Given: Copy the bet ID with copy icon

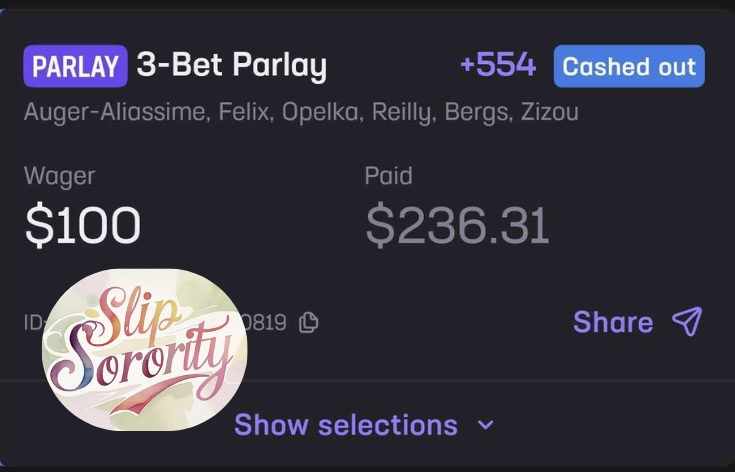Looking at the screenshot, I should [309, 322].
